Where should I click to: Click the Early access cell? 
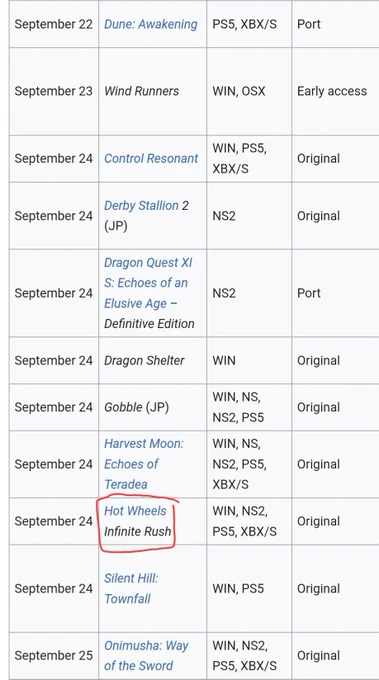(335, 91)
